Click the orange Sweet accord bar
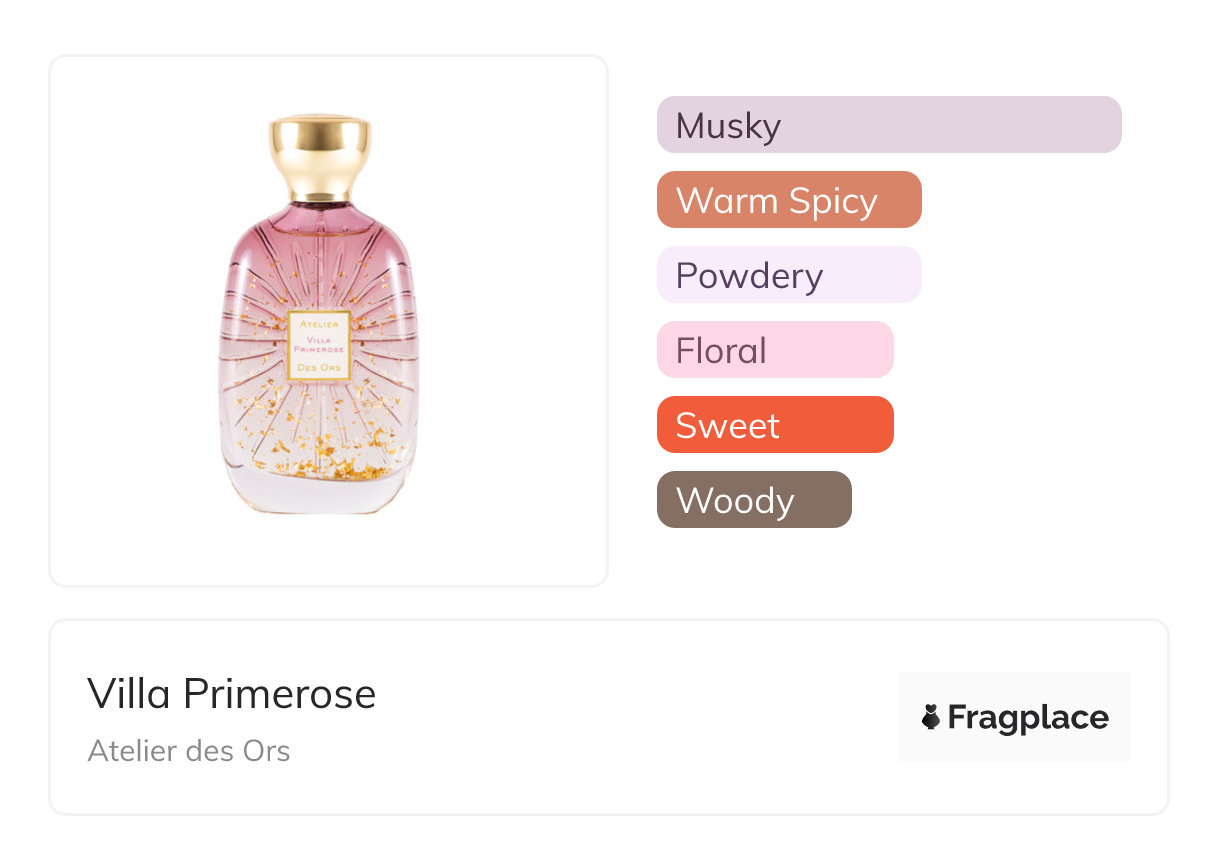The width and height of the screenshot is (1218, 864). (x=775, y=425)
